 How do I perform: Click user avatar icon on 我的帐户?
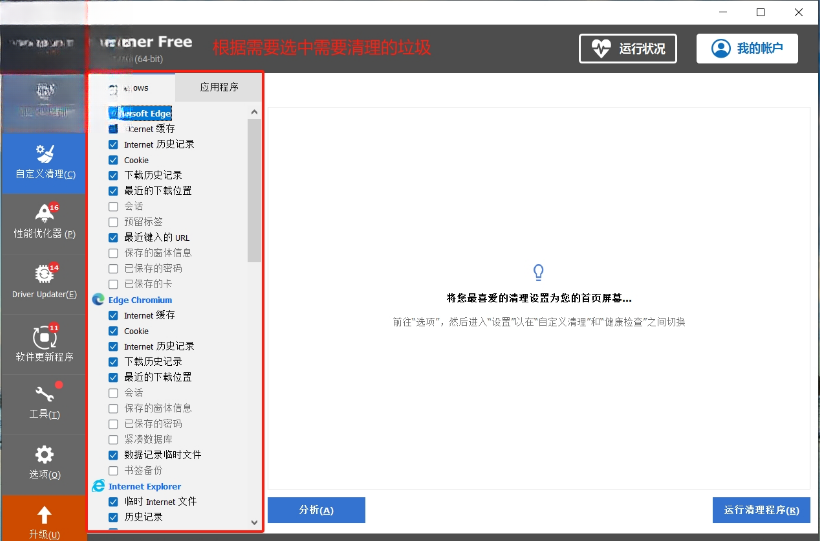pos(721,49)
